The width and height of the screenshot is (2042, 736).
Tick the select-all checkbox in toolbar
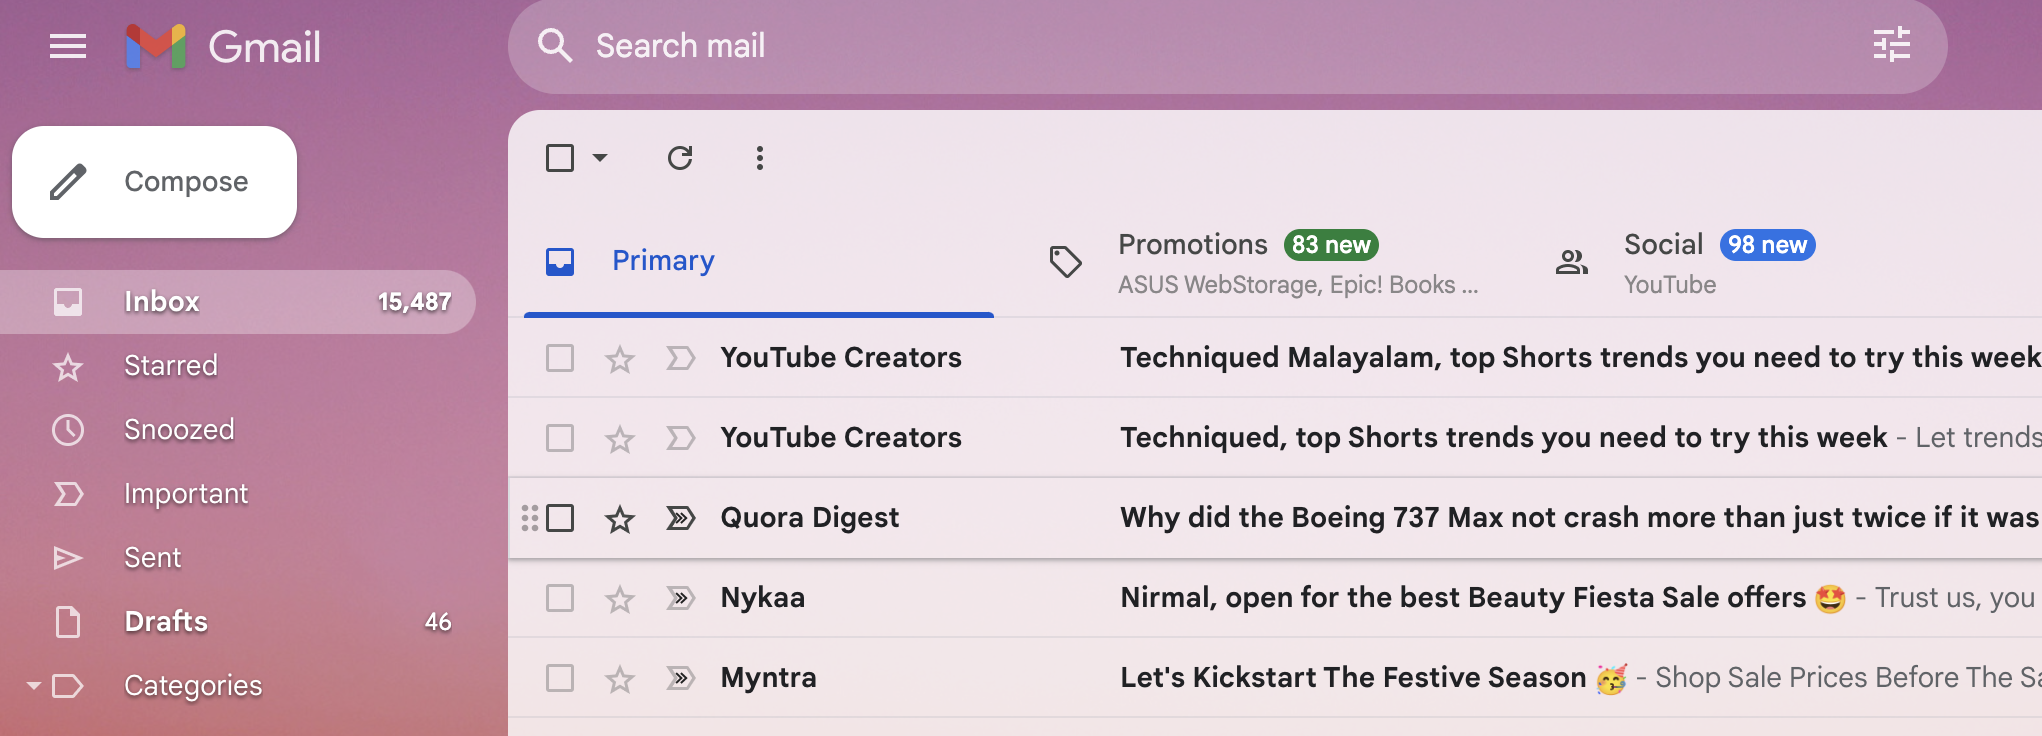pyautogui.click(x=560, y=158)
